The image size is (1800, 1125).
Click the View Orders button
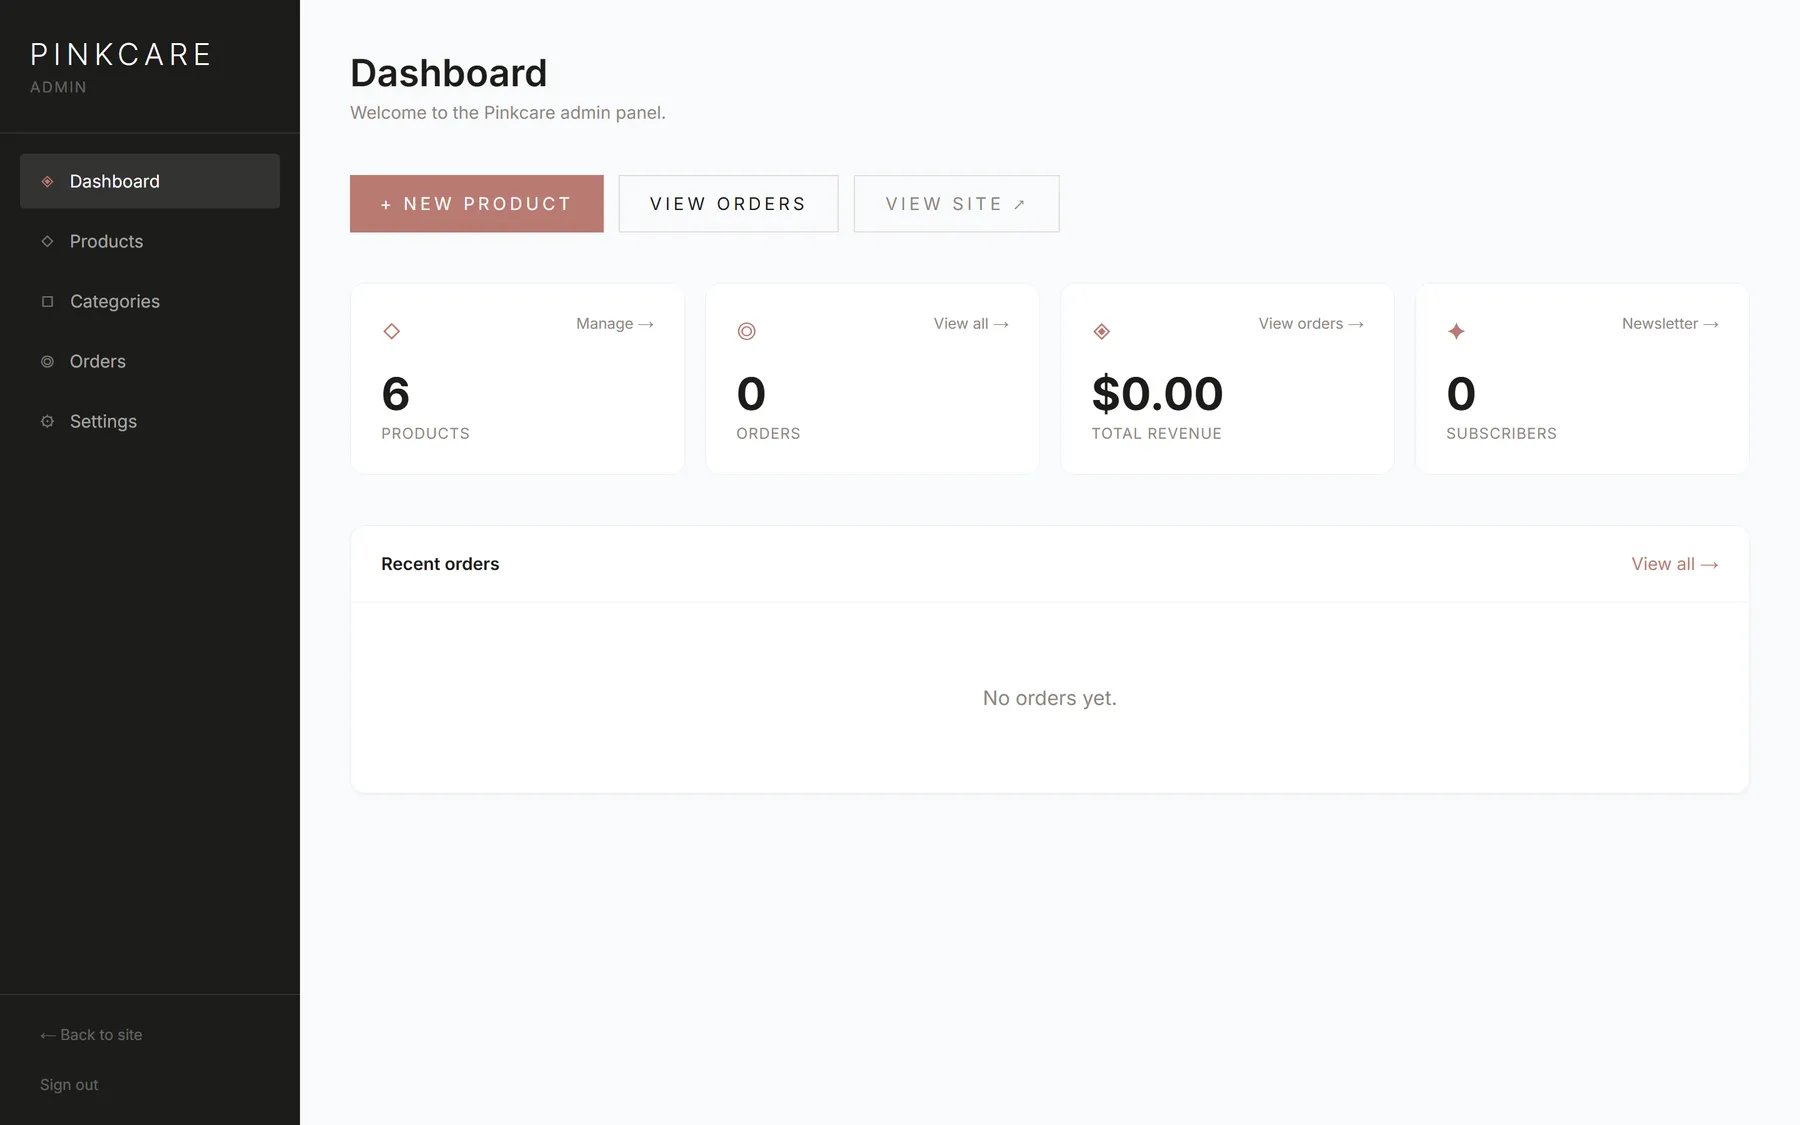(x=728, y=204)
